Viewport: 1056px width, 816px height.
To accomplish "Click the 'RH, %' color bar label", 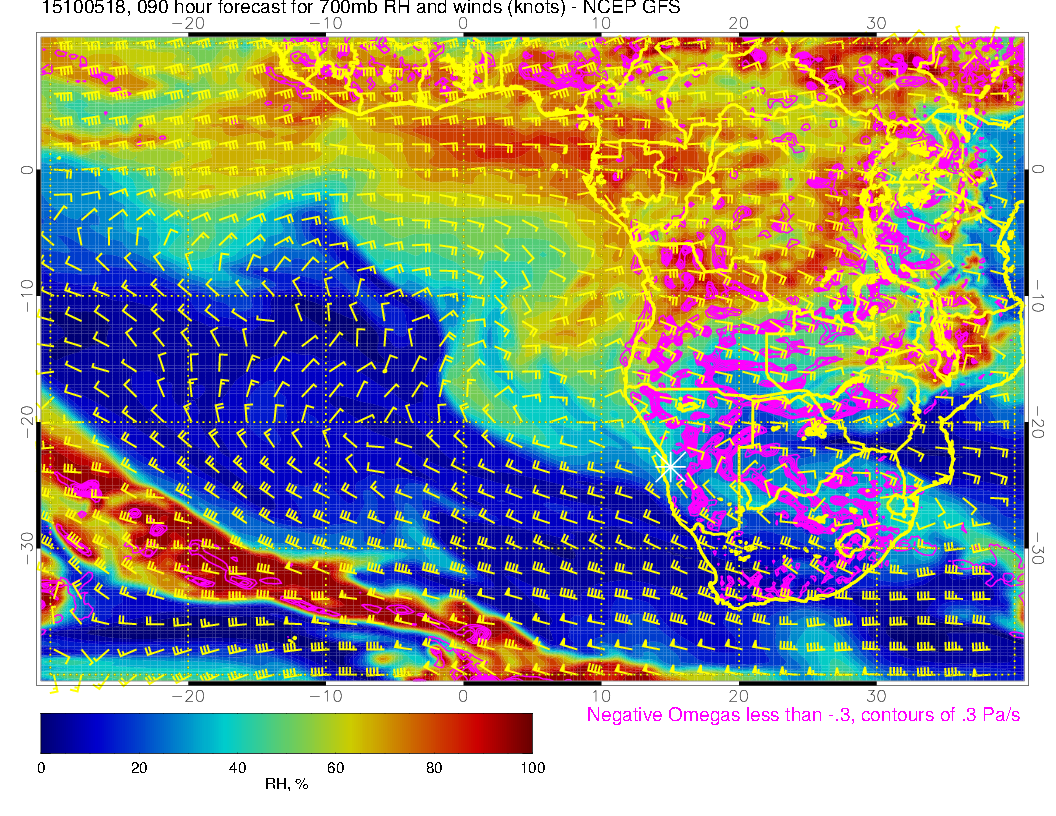I will (x=287, y=784).
